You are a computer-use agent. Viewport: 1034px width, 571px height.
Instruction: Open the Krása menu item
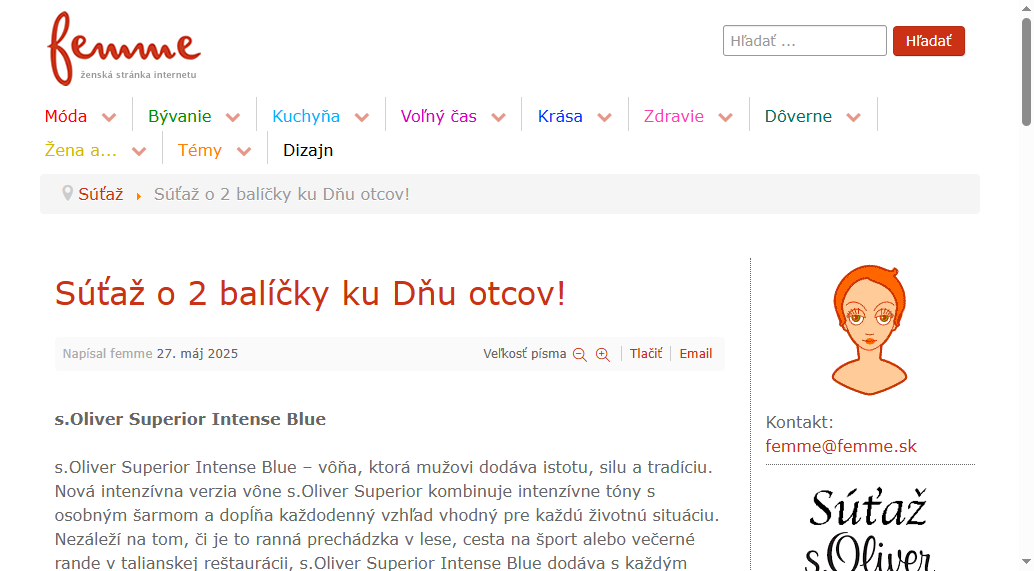click(x=560, y=116)
